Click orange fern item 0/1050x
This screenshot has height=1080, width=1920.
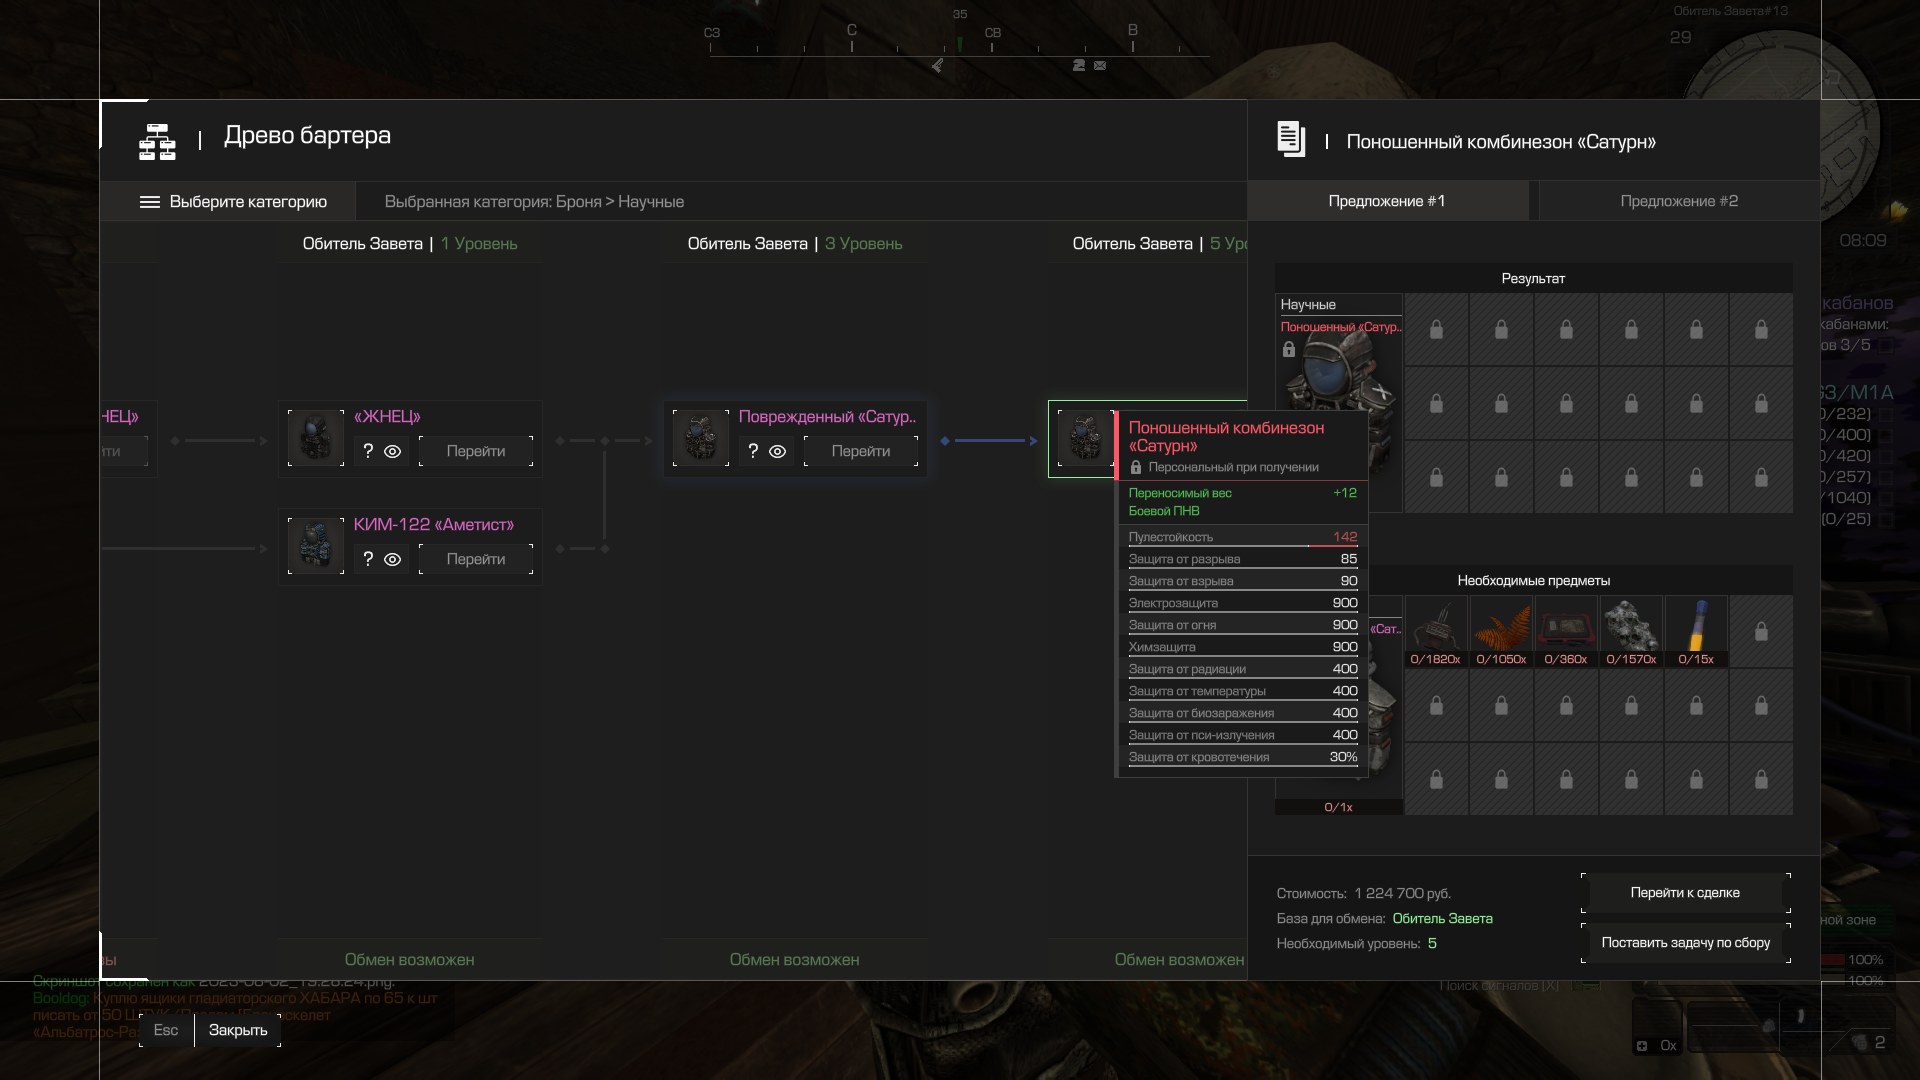(x=1501, y=631)
